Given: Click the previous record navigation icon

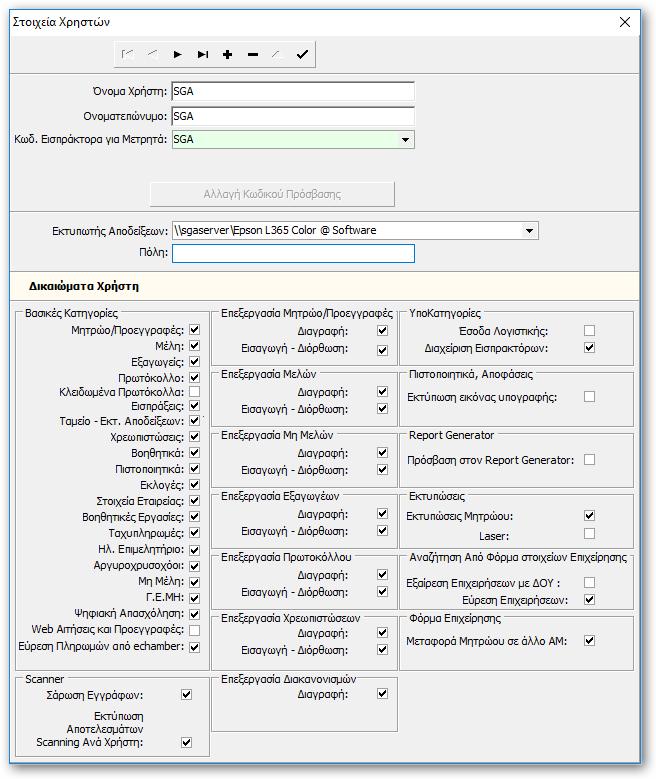Looking at the screenshot, I should 153,55.
